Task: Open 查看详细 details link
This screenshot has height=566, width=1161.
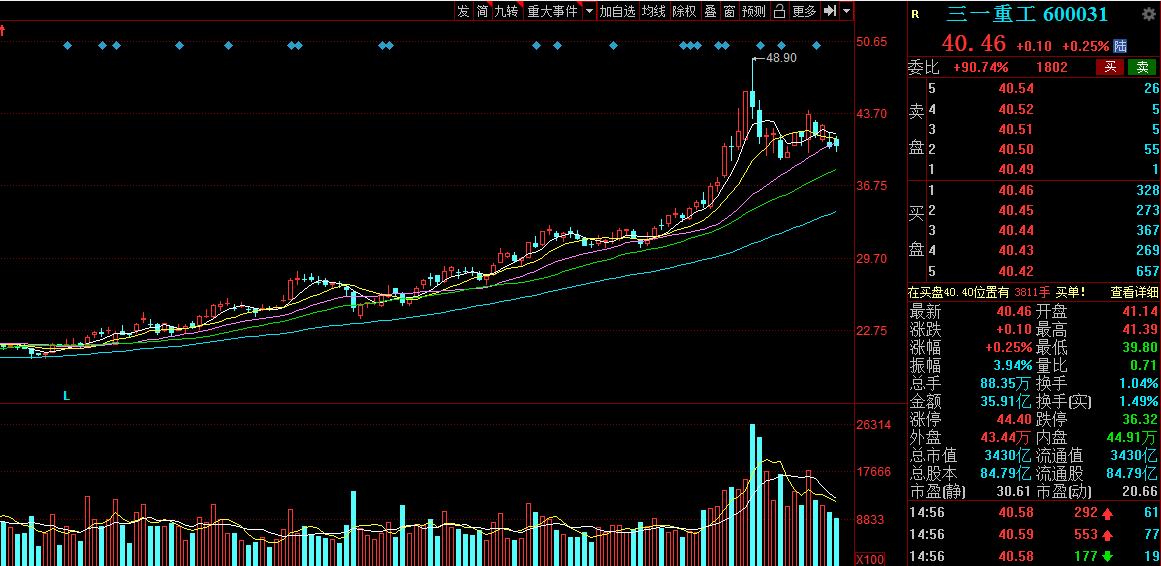Action: coord(1133,293)
